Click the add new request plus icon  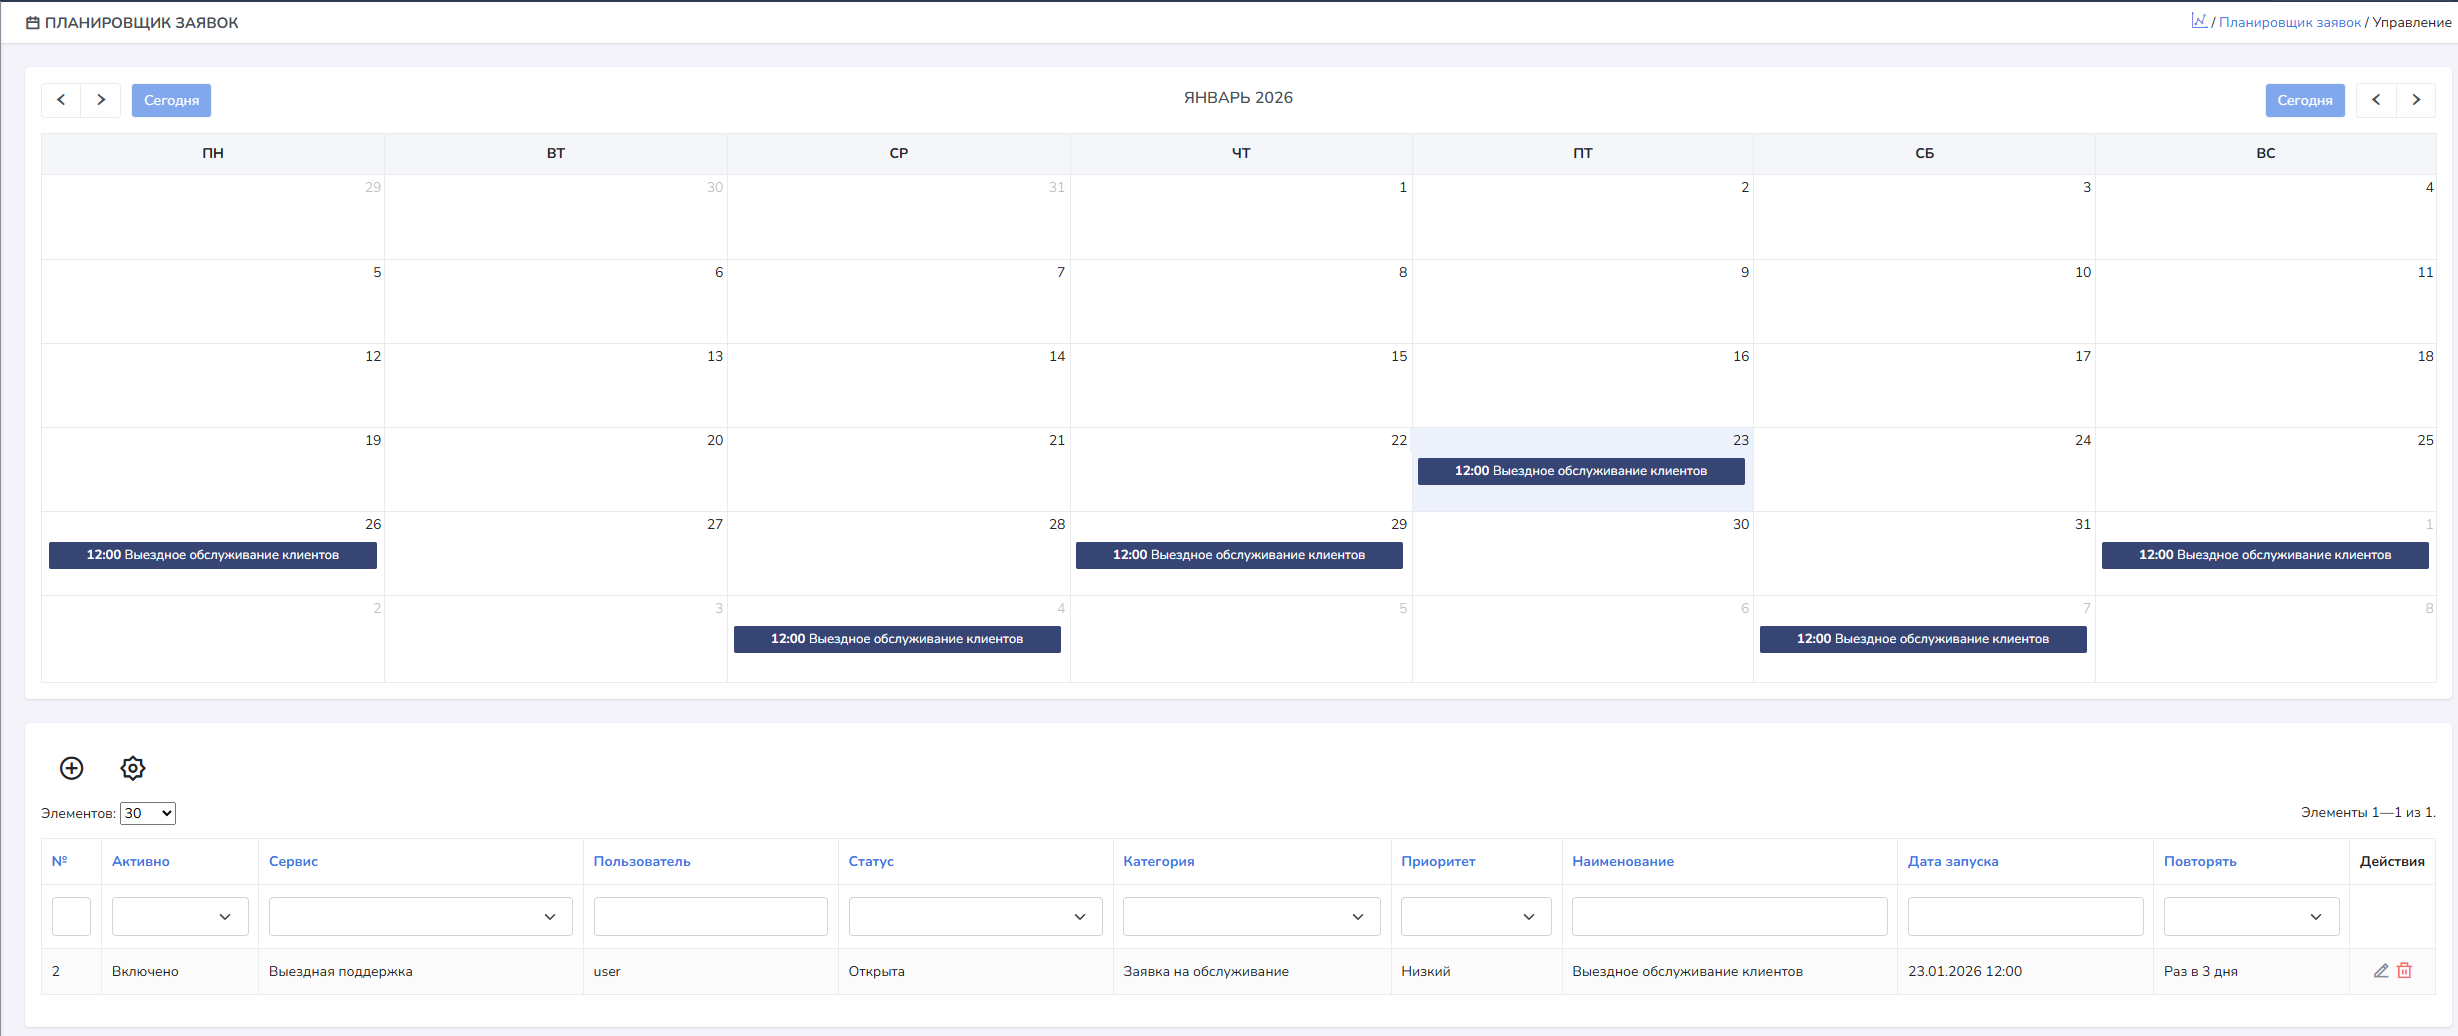click(x=72, y=768)
